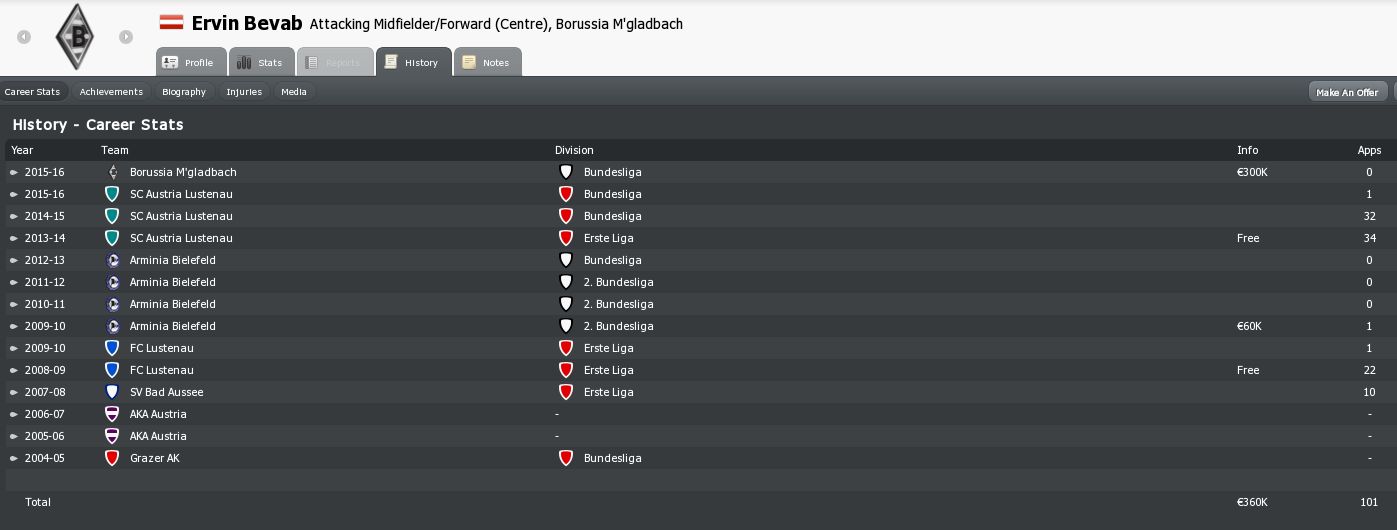The width and height of the screenshot is (1397, 530).
Task: Click the Make An Offer button
Action: coord(1348,92)
